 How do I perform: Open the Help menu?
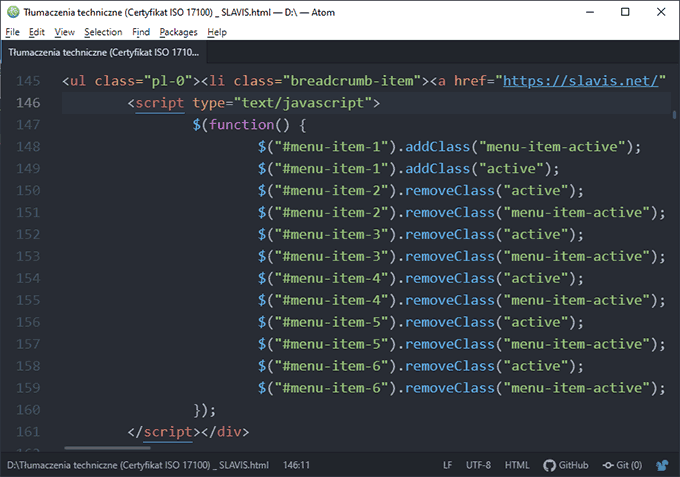pyautogui.click(x=217, y=32)
